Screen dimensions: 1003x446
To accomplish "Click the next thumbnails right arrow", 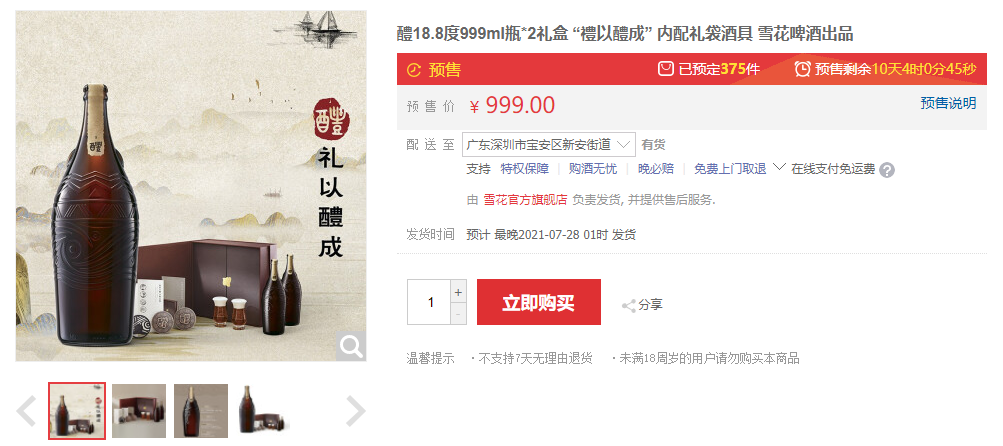I will pos(356,411).
